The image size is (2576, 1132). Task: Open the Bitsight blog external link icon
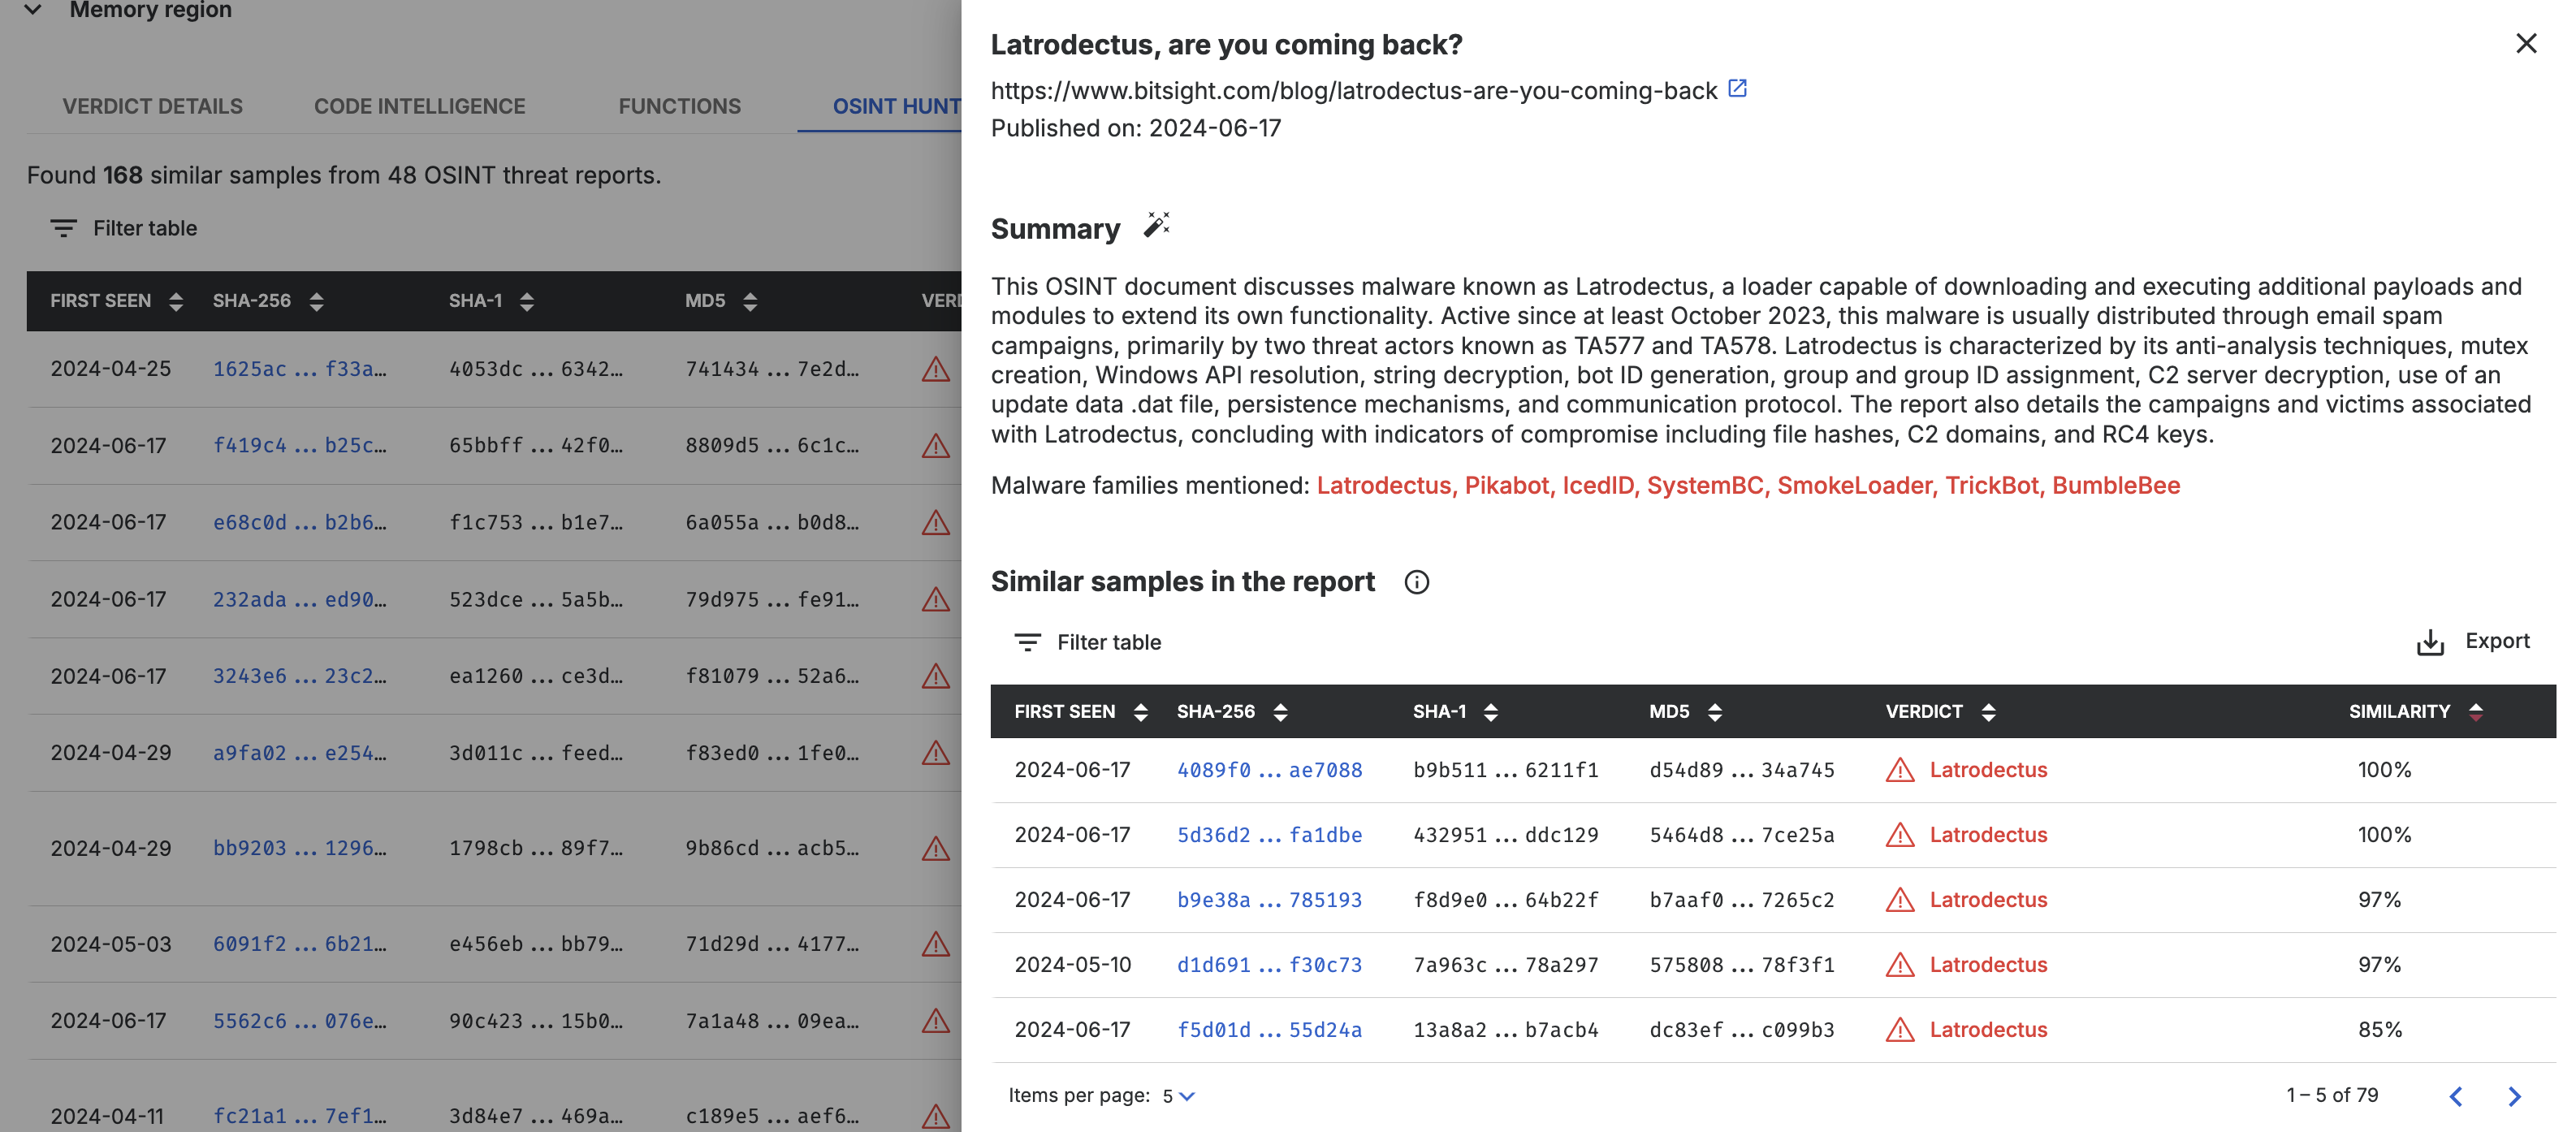(x=1737, y=89)
